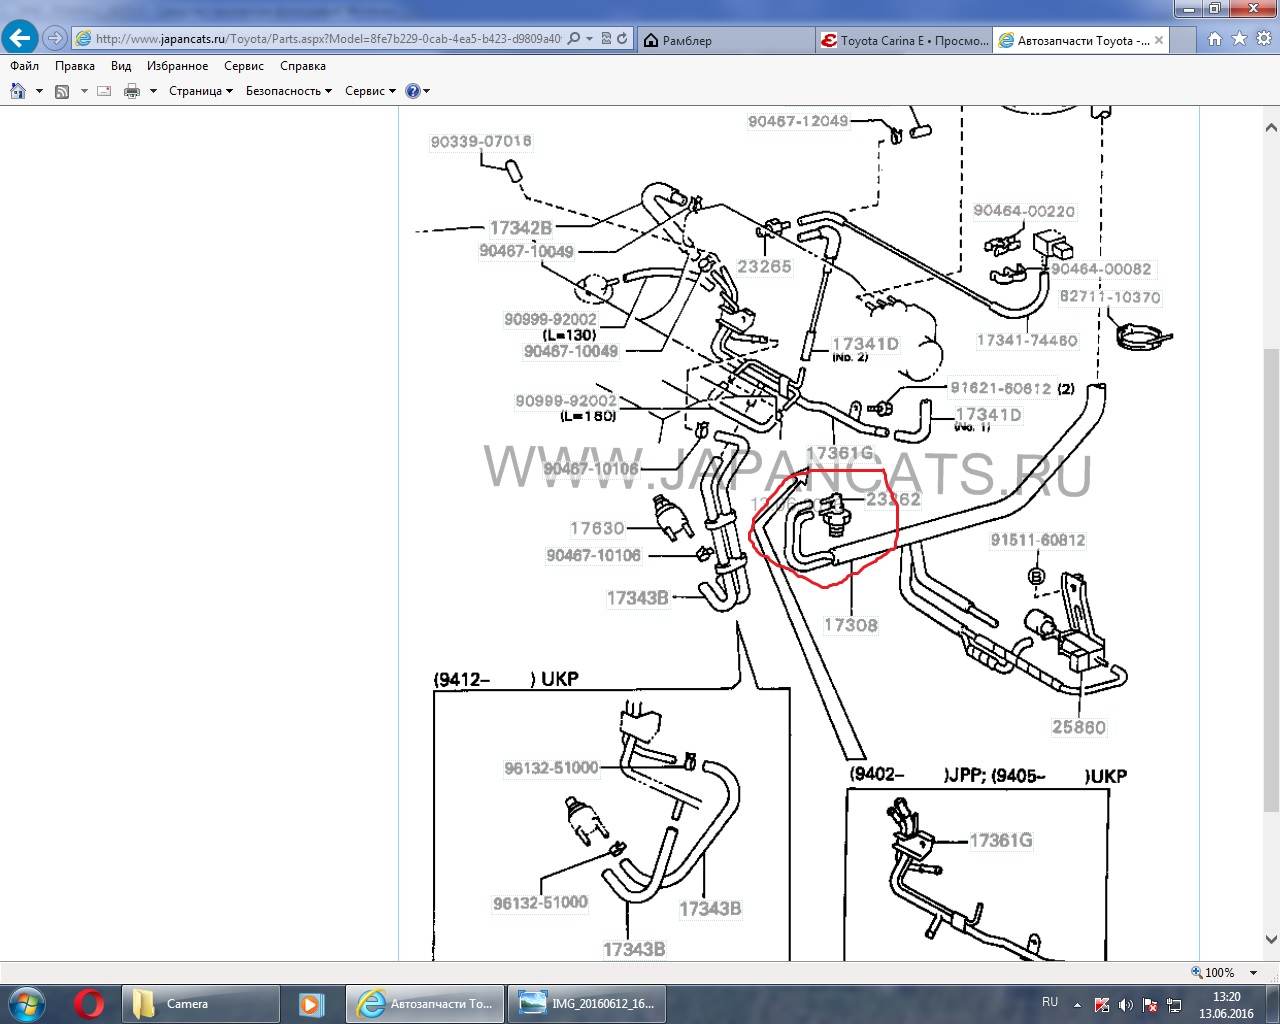Screen dimensions: 1280x1024
Task: Refresh the page with the reload icon
Action: 622,39
